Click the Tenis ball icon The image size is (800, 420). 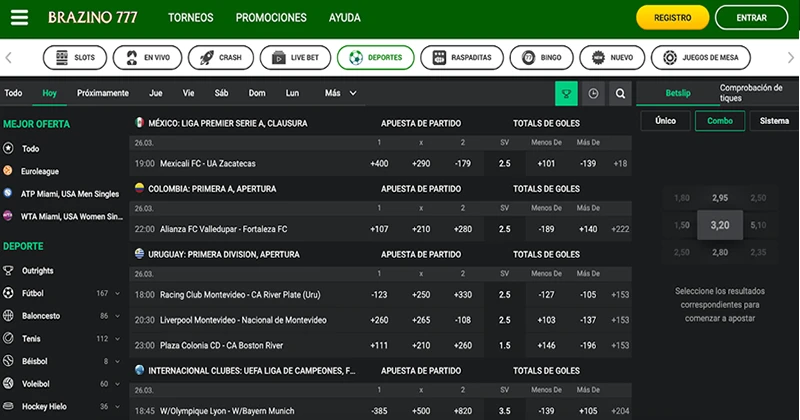coord(8,338)
